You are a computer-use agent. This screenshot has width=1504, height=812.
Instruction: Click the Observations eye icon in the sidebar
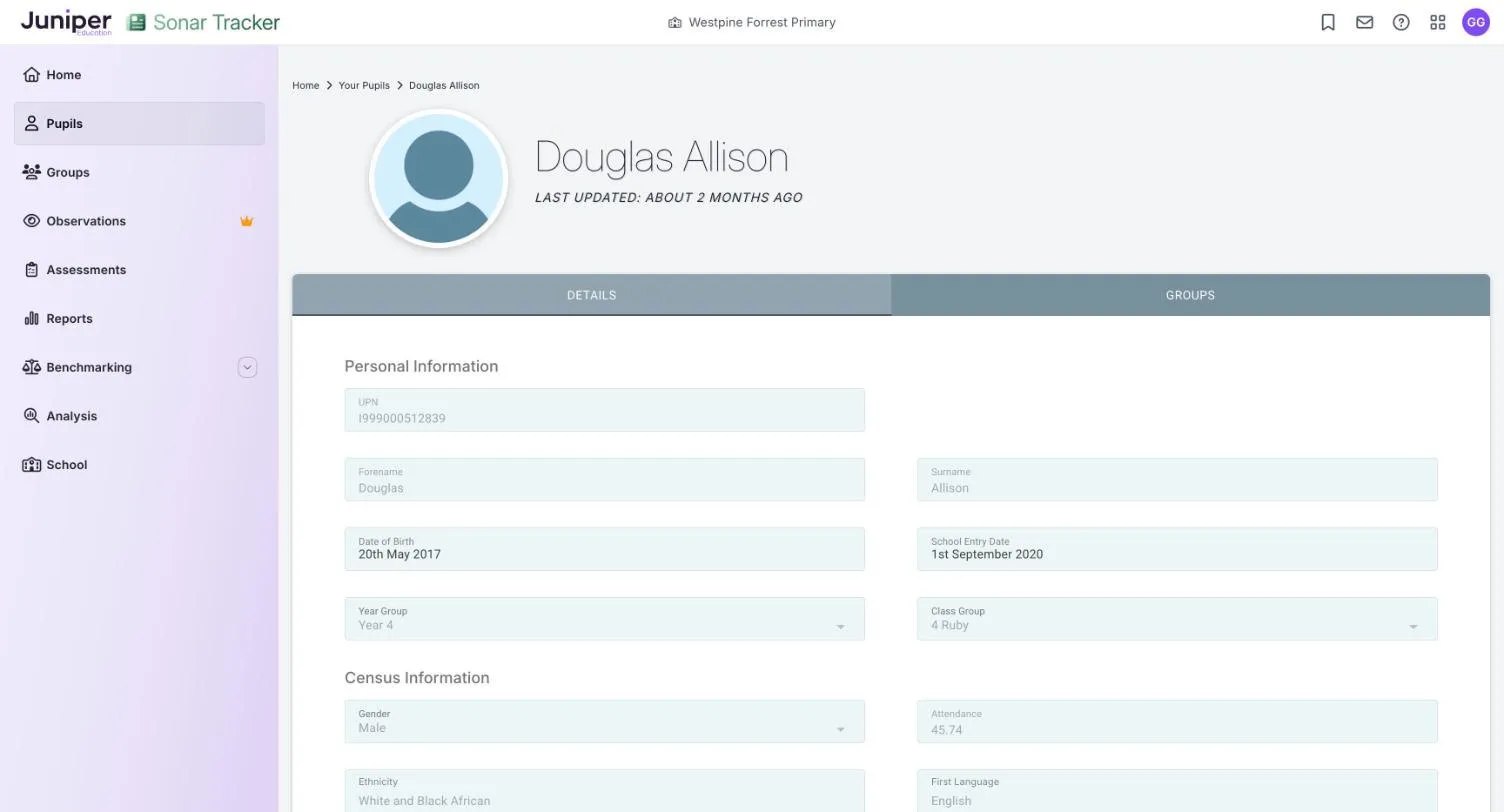[31, 221]
